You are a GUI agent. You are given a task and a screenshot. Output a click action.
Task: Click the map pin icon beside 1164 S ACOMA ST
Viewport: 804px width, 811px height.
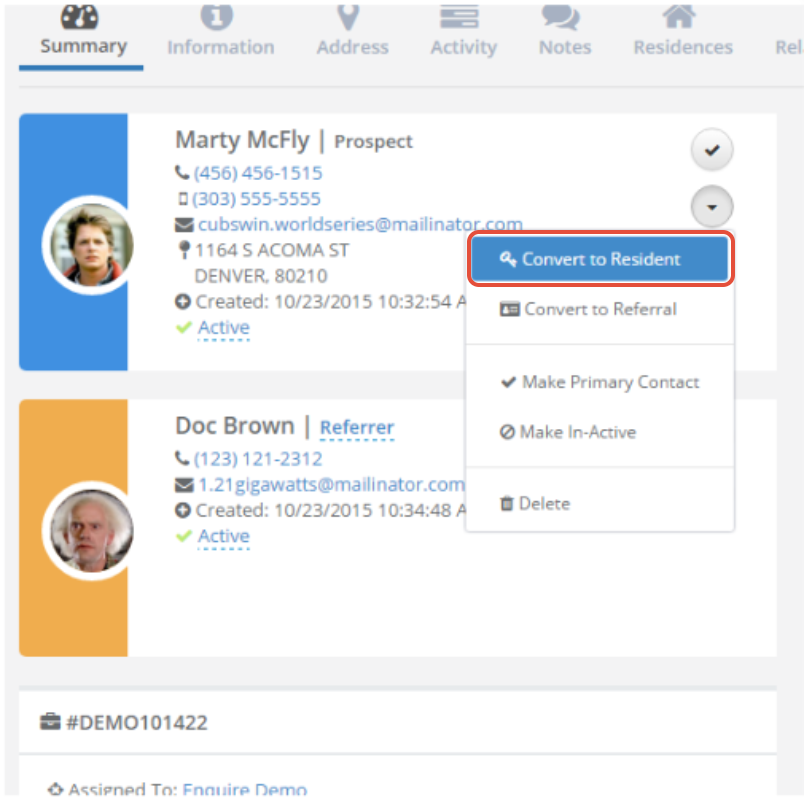184,250
